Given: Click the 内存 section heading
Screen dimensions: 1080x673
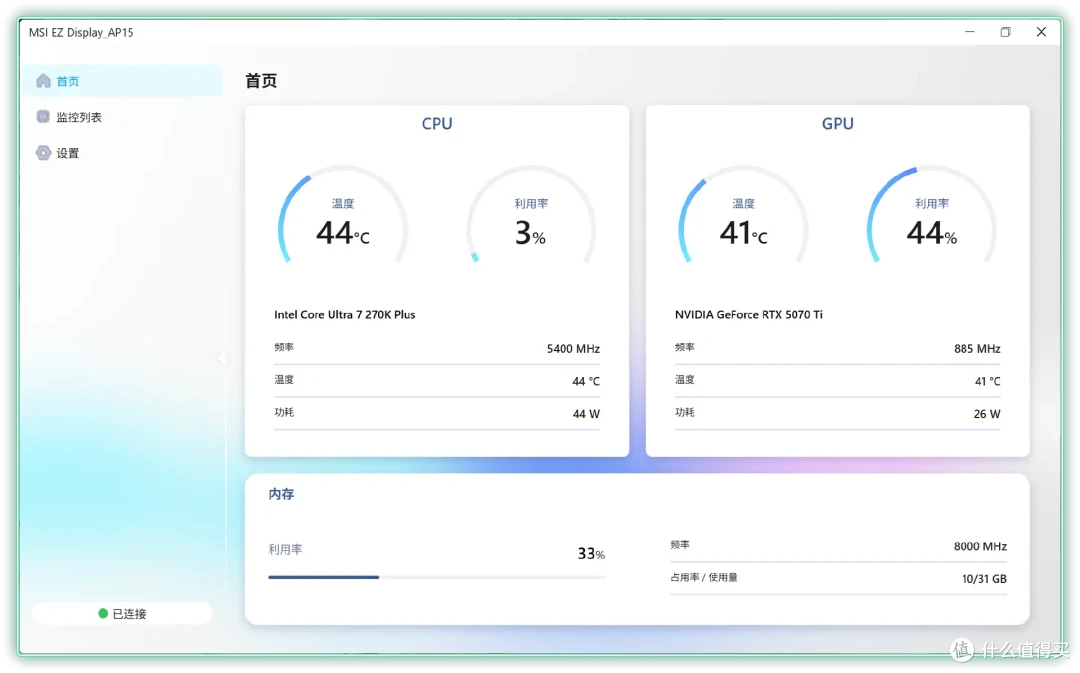Looking at the screenshot, I should (x=281, y=494).
